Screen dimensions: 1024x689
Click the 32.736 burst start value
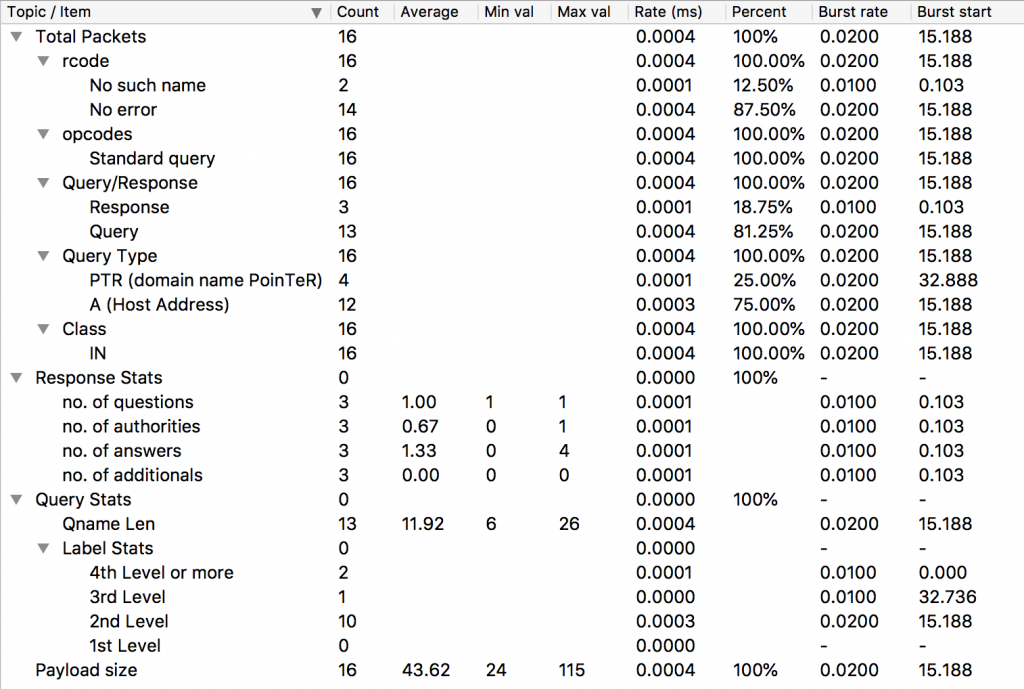click(947, 598)
